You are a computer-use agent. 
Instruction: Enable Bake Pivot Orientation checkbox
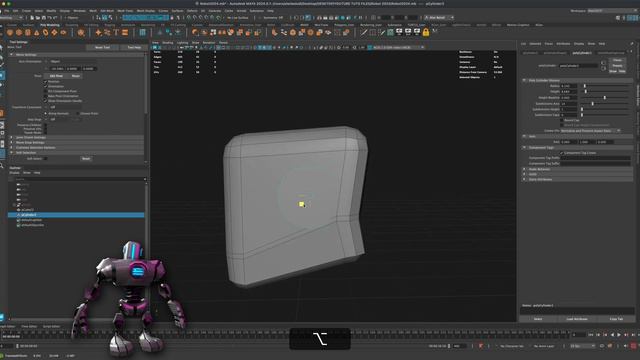click(46, 96)
